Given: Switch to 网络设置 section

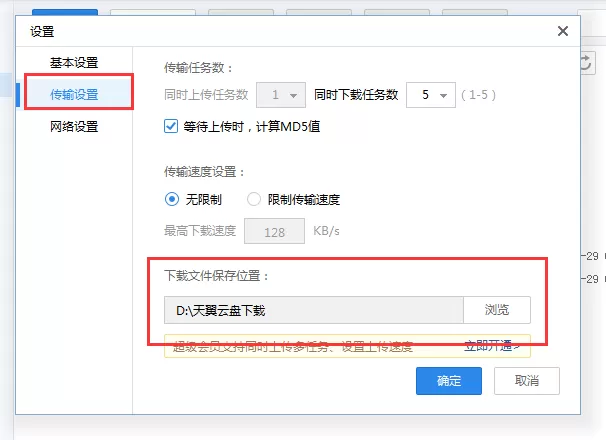Looking at the screenshot, I should tap(74, 126).
